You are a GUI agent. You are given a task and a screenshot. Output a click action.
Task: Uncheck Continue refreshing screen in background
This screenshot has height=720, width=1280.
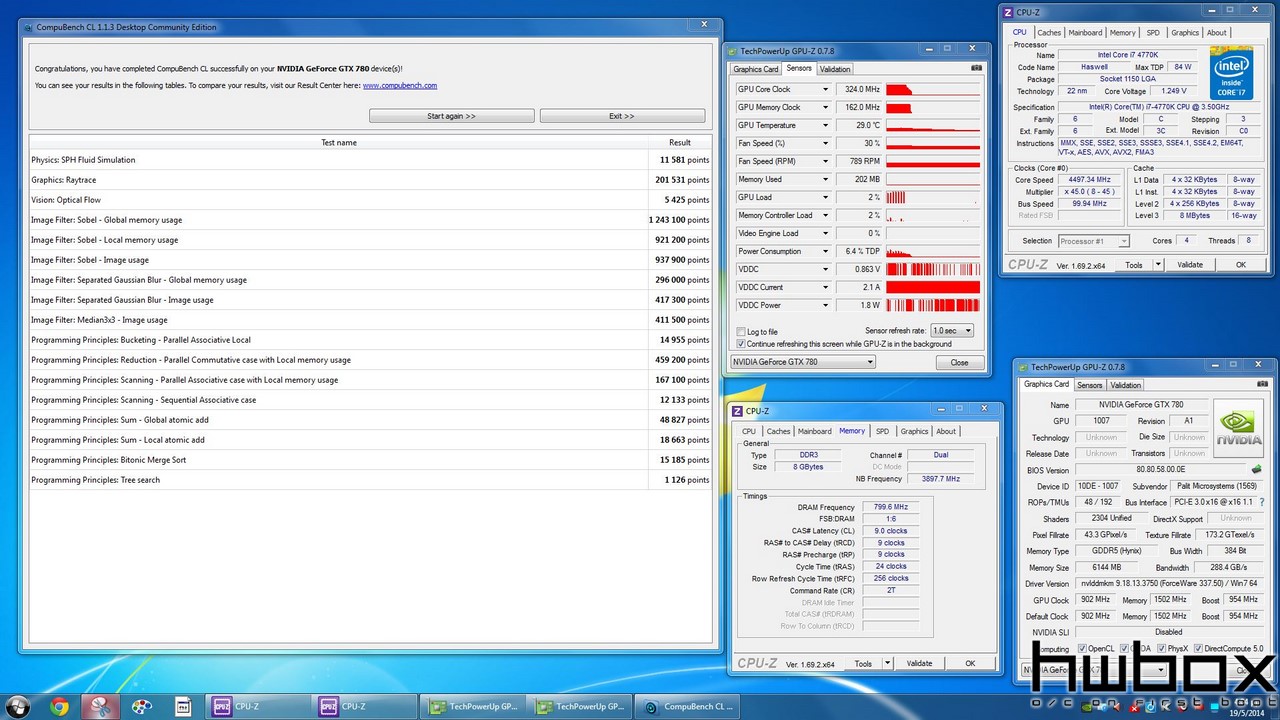point(740,344)
